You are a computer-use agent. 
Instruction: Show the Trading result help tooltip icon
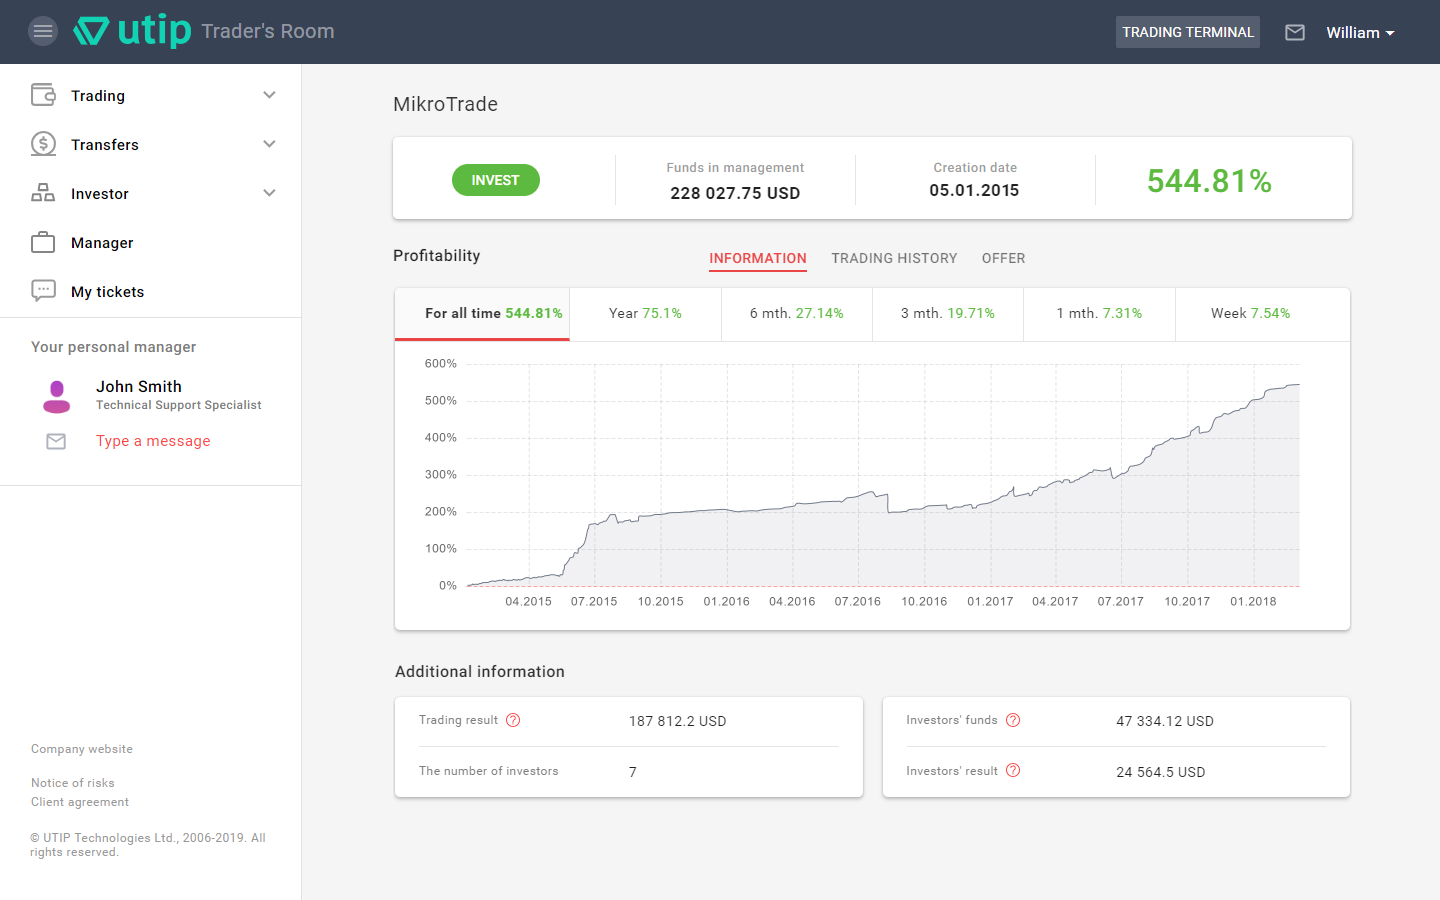[513, 720]
